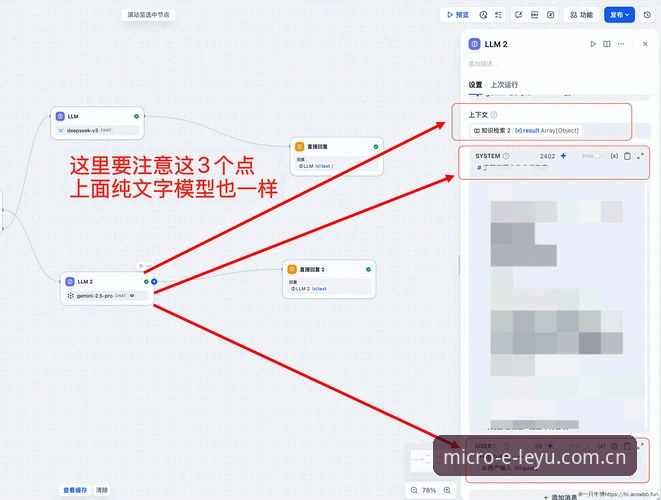
Task: Click the 预览 preview button
Action: (x=457, y=15)
